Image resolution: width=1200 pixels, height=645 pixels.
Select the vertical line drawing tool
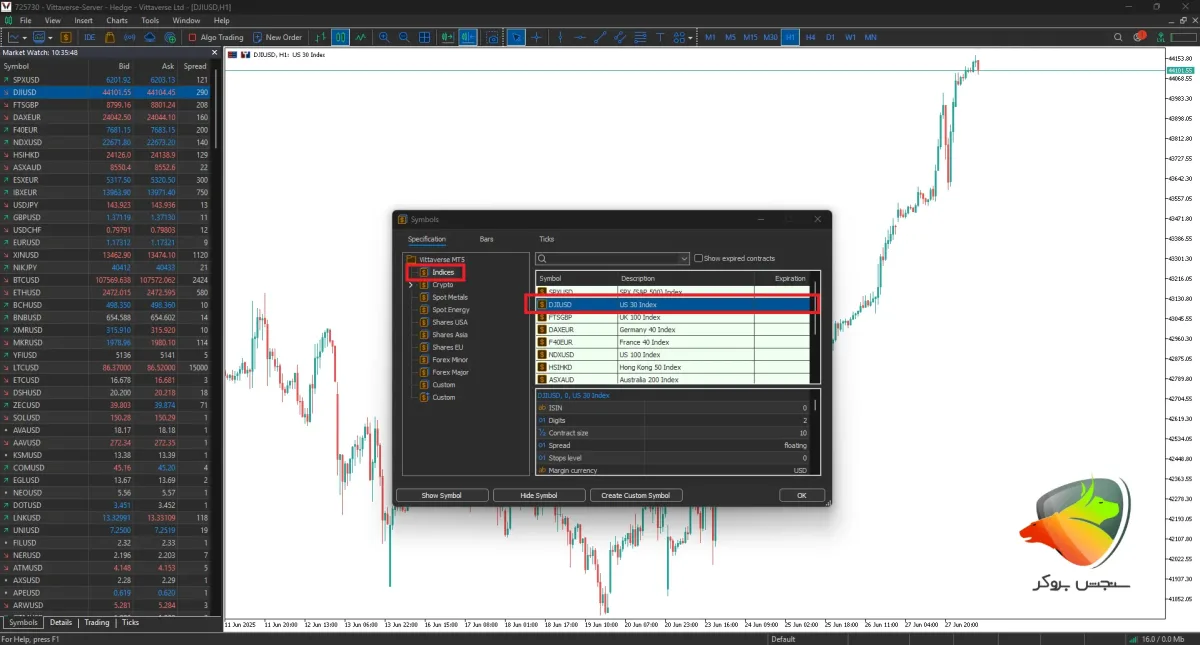560,37
